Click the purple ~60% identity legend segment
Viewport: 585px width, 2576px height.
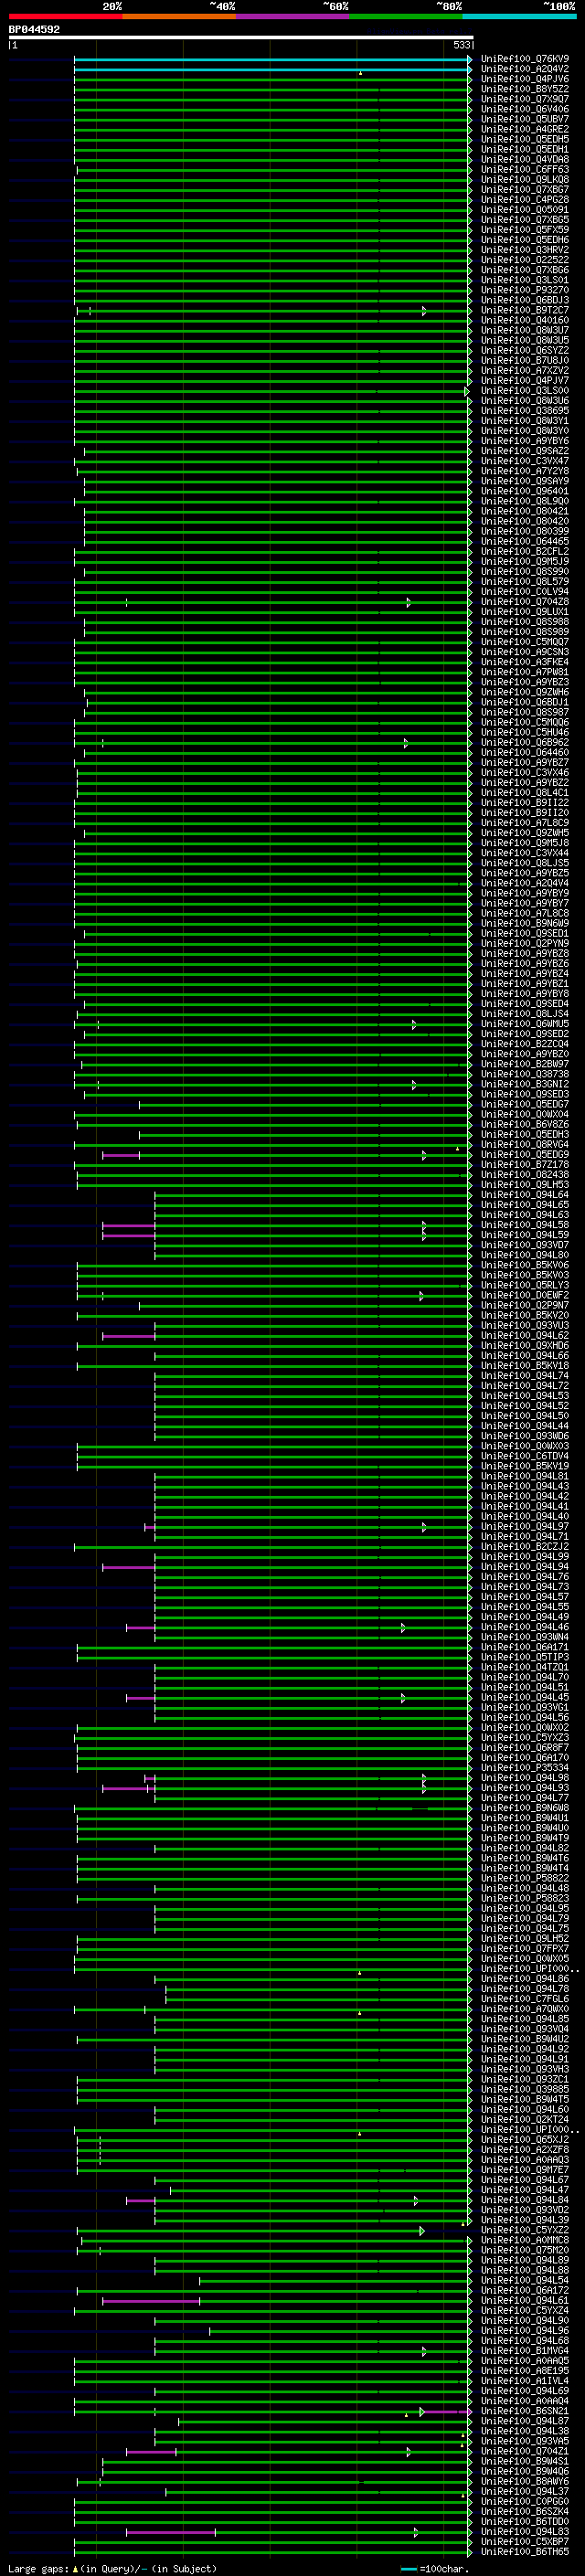(292, 16)
